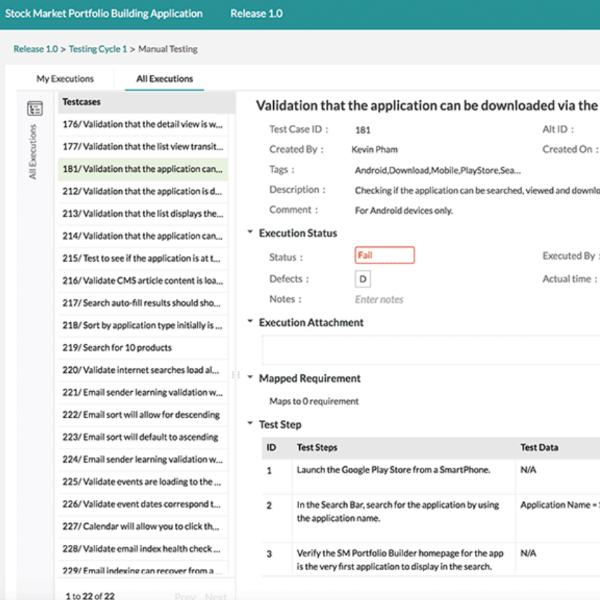Click the Tags value Android,Download,Mobile
600x600 pixels.
tap(437, 170)
